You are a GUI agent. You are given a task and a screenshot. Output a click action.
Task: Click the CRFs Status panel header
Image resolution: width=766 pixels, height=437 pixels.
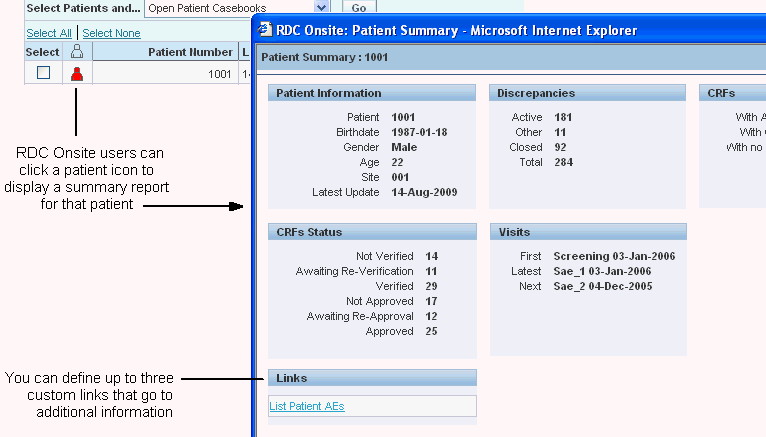click(372, 232)
